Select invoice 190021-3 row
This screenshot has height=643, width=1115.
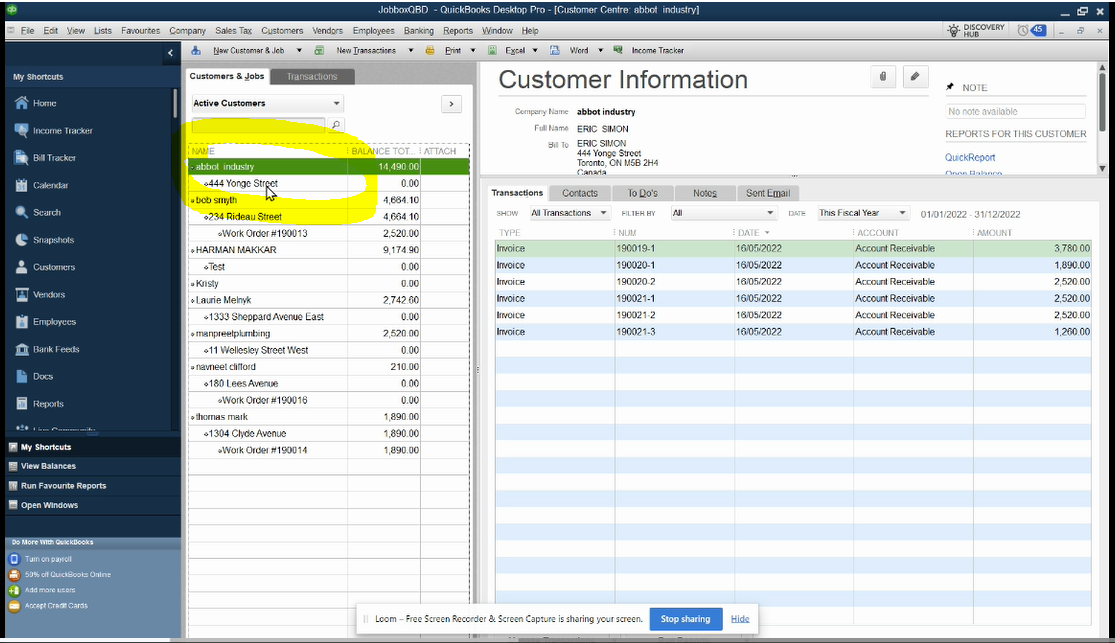coord(793,332)
